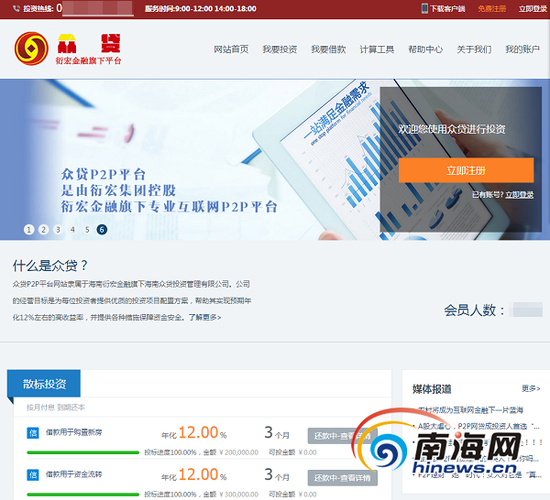Select banner slide 4 indicator
550x500 pixels.
tap(73, 229)
